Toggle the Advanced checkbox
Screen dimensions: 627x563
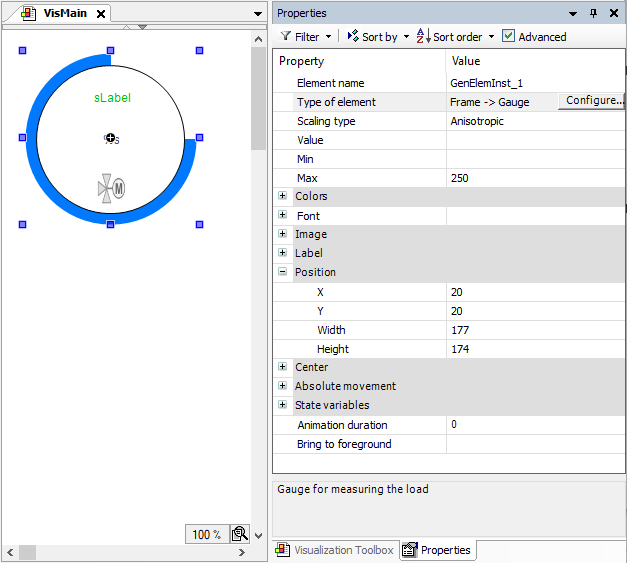[x=508, y=36]
